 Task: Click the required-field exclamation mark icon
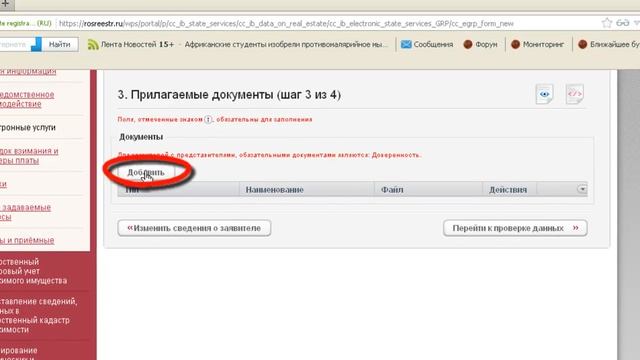coord(208,120)
